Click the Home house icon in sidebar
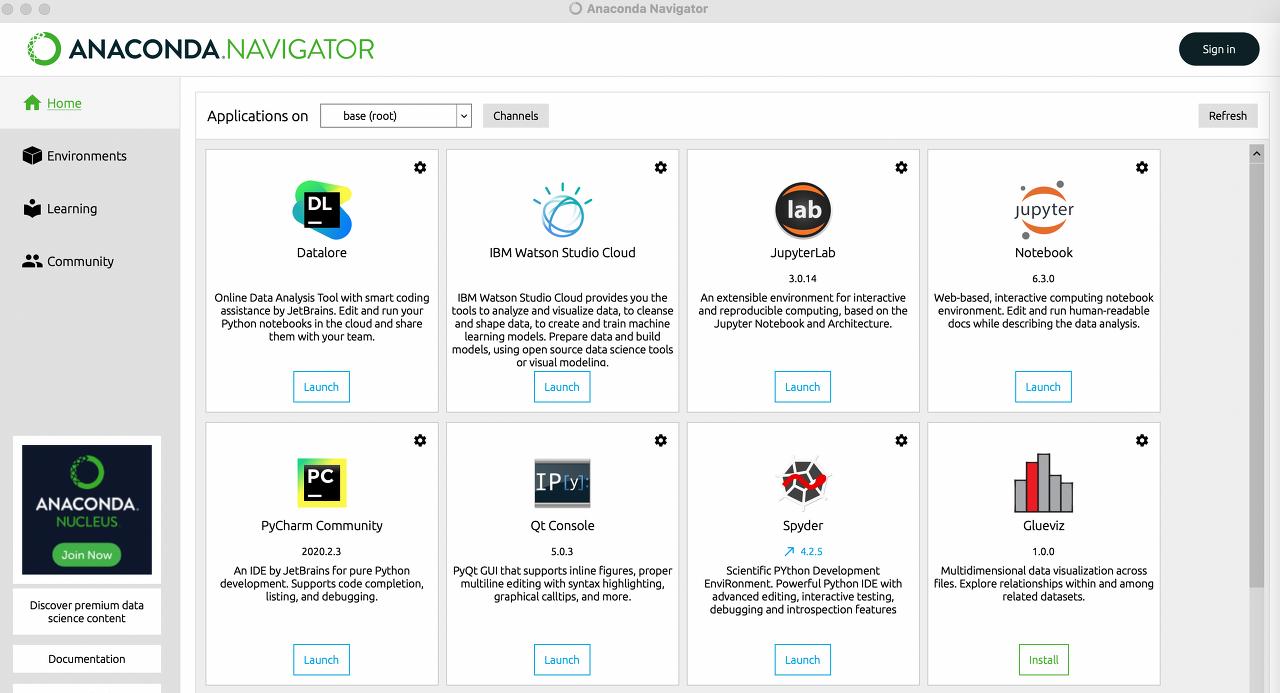Viewport: 1280px width, 693px height. 32,103
